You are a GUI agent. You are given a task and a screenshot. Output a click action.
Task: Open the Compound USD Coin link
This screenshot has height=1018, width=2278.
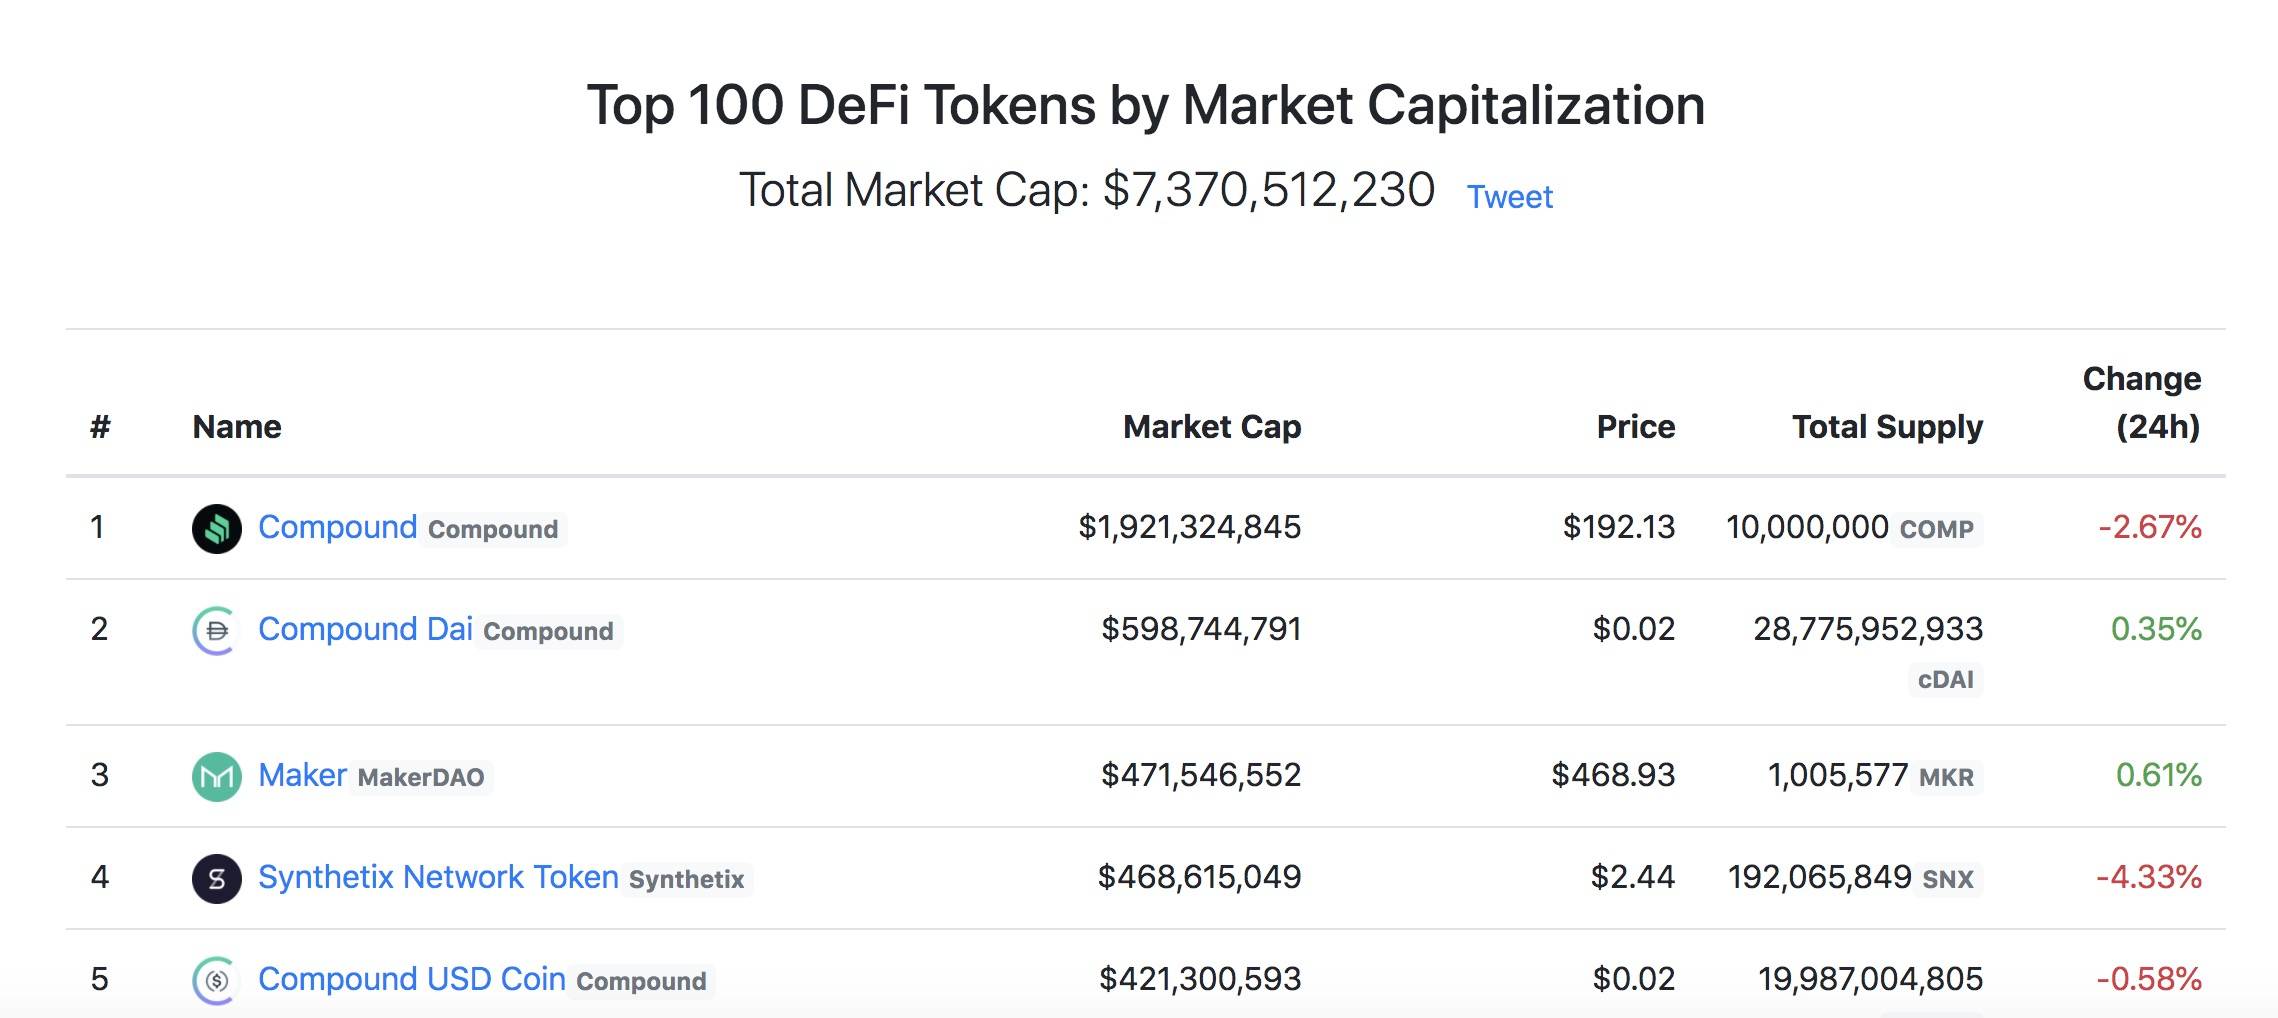411,979
